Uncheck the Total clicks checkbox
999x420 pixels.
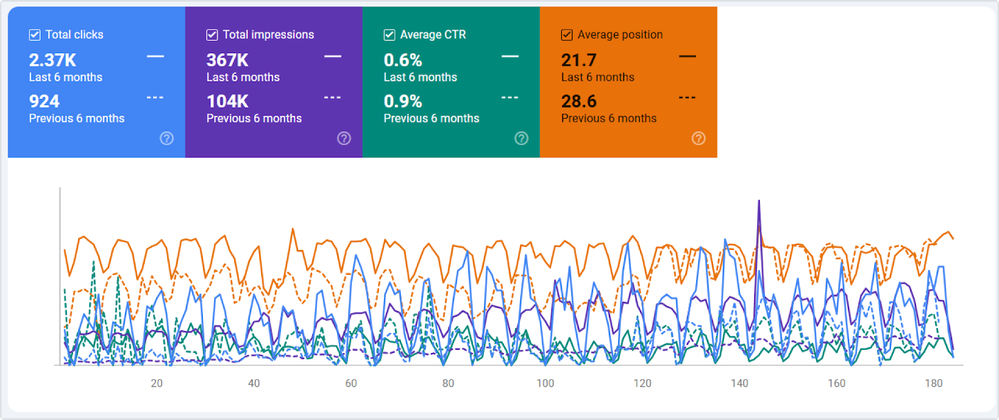point(35,35)
